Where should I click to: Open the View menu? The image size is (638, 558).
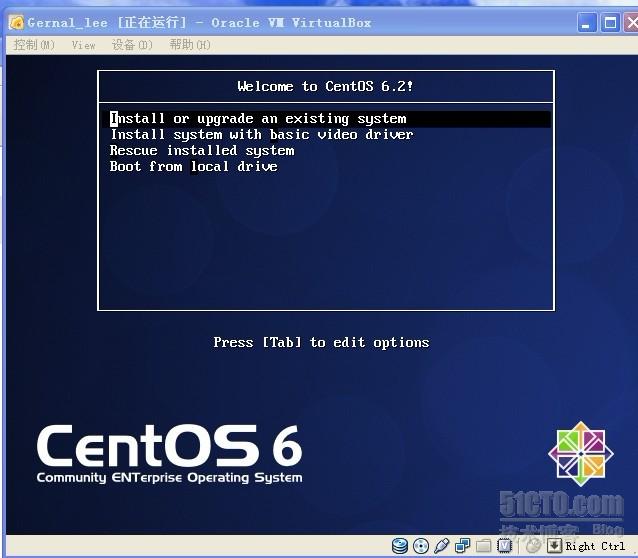tap(83, 45)
